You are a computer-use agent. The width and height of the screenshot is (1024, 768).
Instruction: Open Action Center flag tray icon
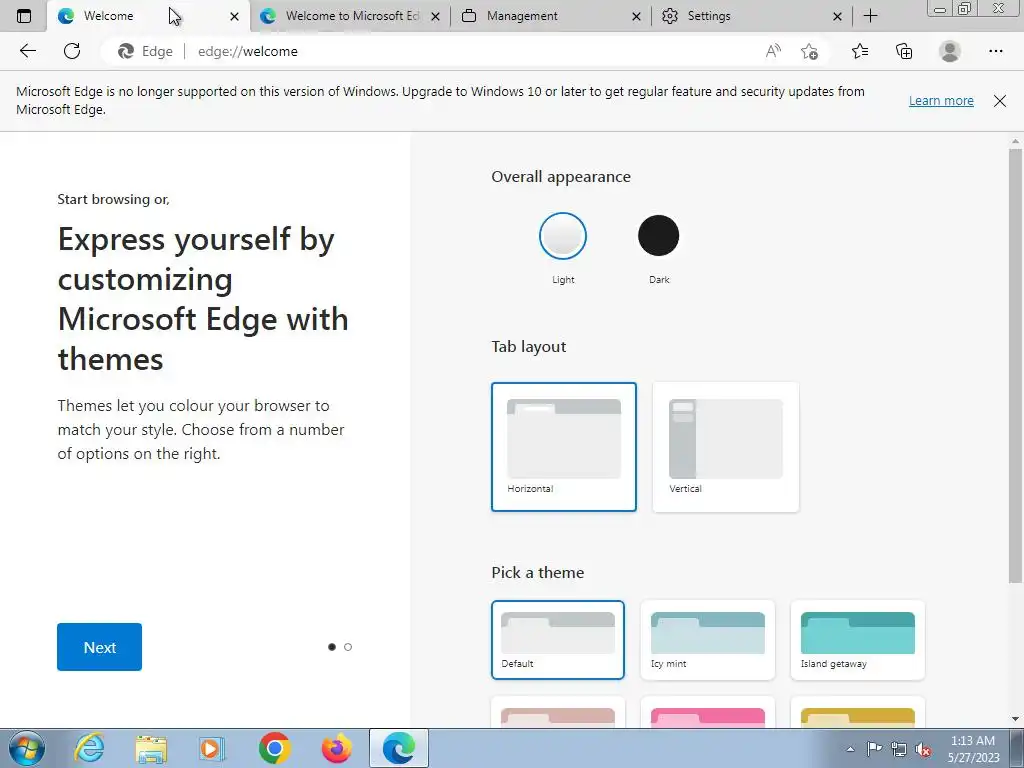pos(874,748)
